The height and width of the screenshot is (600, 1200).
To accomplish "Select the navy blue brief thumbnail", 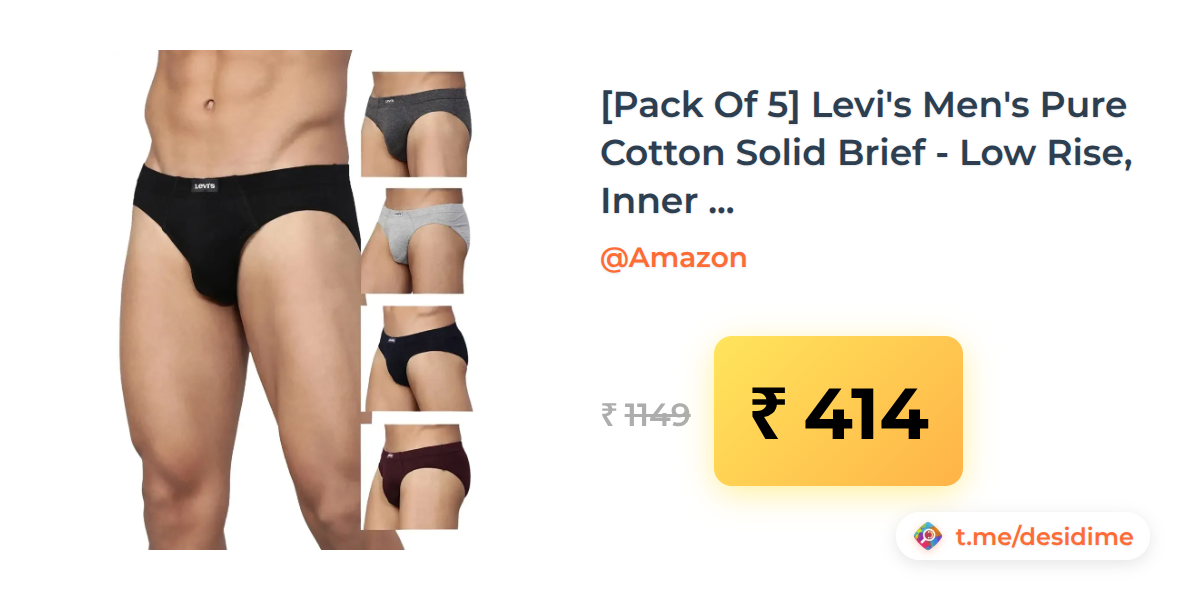I will point(416,358).
